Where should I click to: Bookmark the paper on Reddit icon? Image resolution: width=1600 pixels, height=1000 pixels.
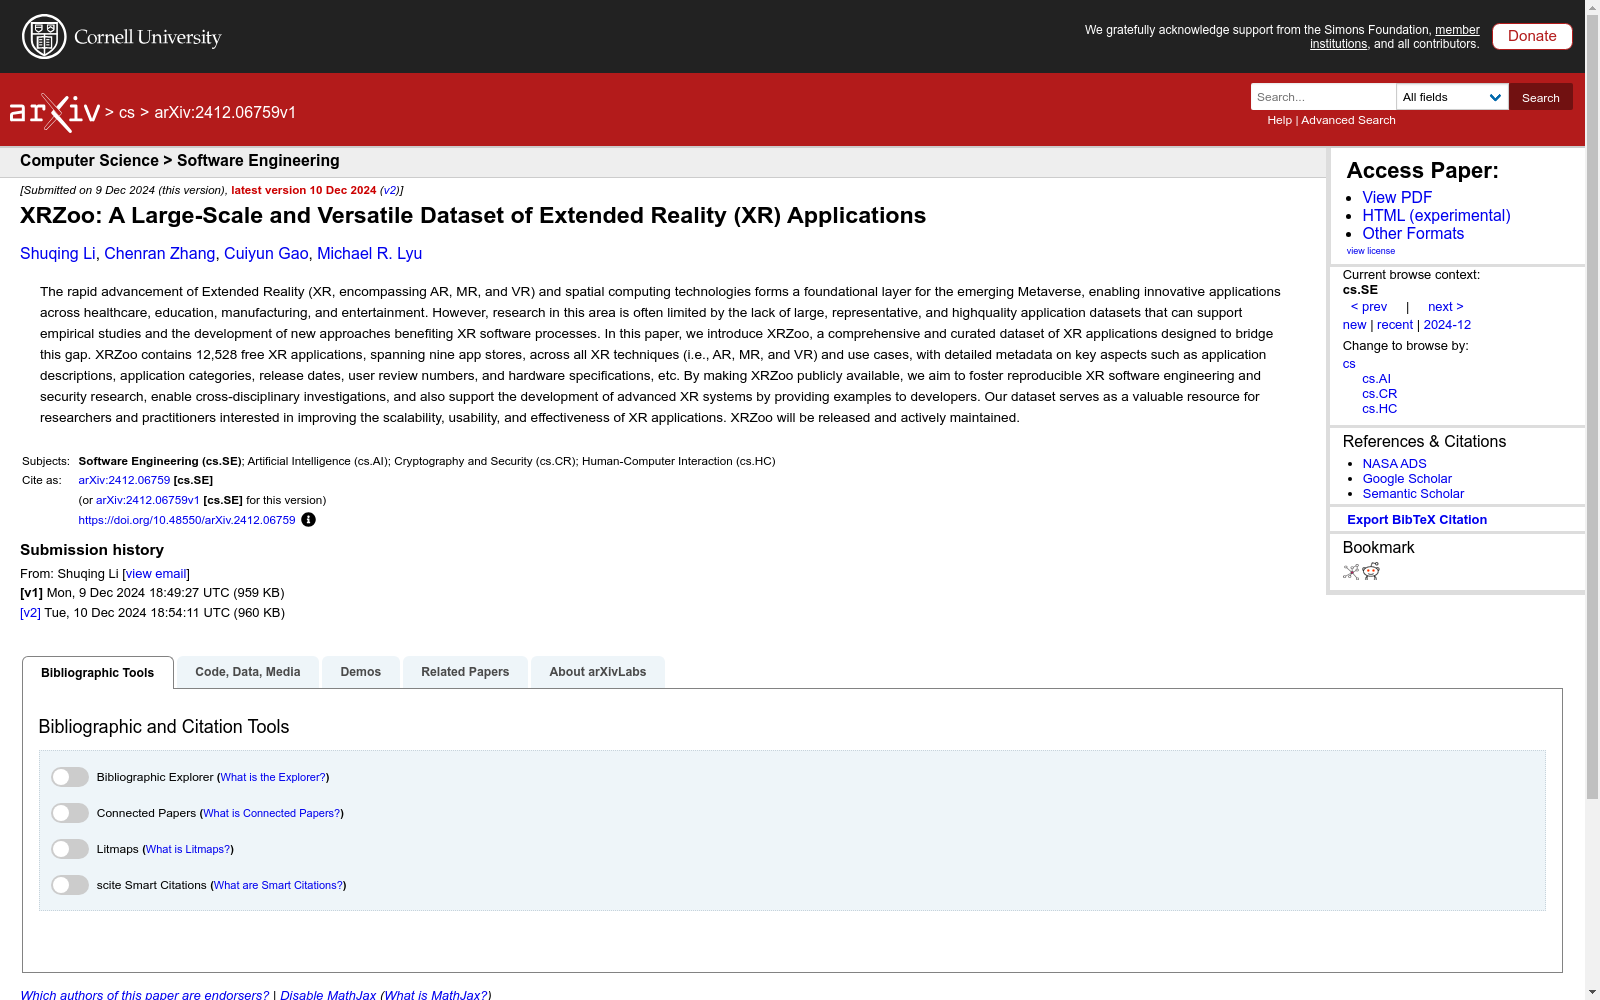[x=1371, y=571]
